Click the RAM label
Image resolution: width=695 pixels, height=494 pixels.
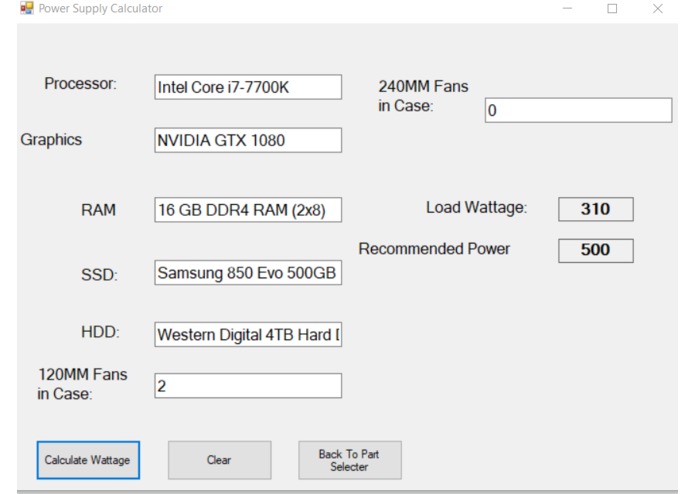click(x=98, y=210)
